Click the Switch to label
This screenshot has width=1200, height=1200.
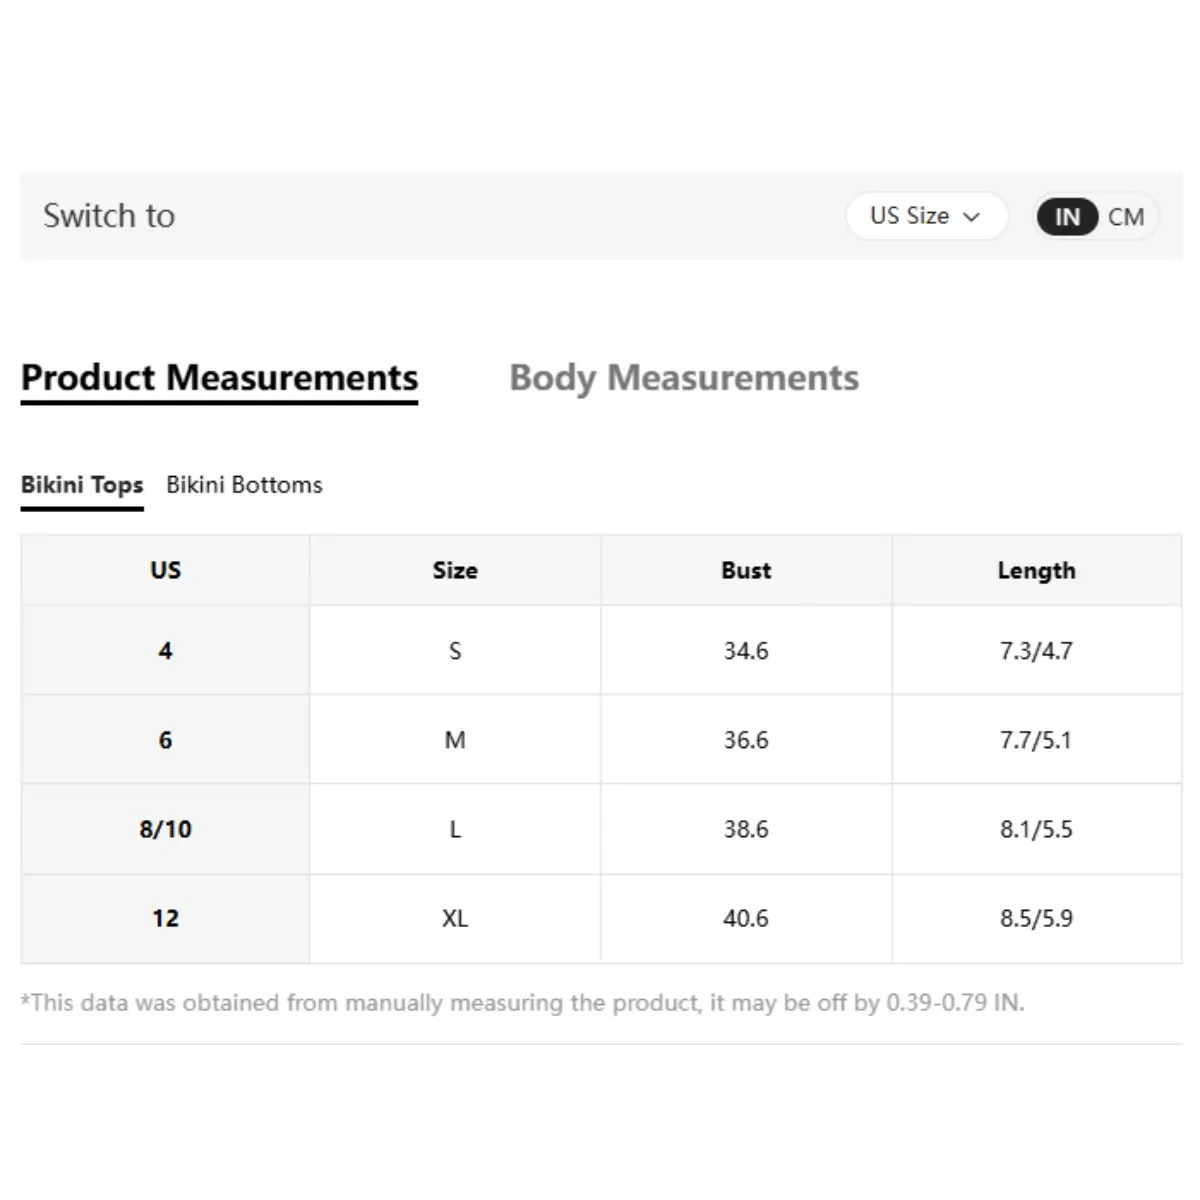(109, 216)
